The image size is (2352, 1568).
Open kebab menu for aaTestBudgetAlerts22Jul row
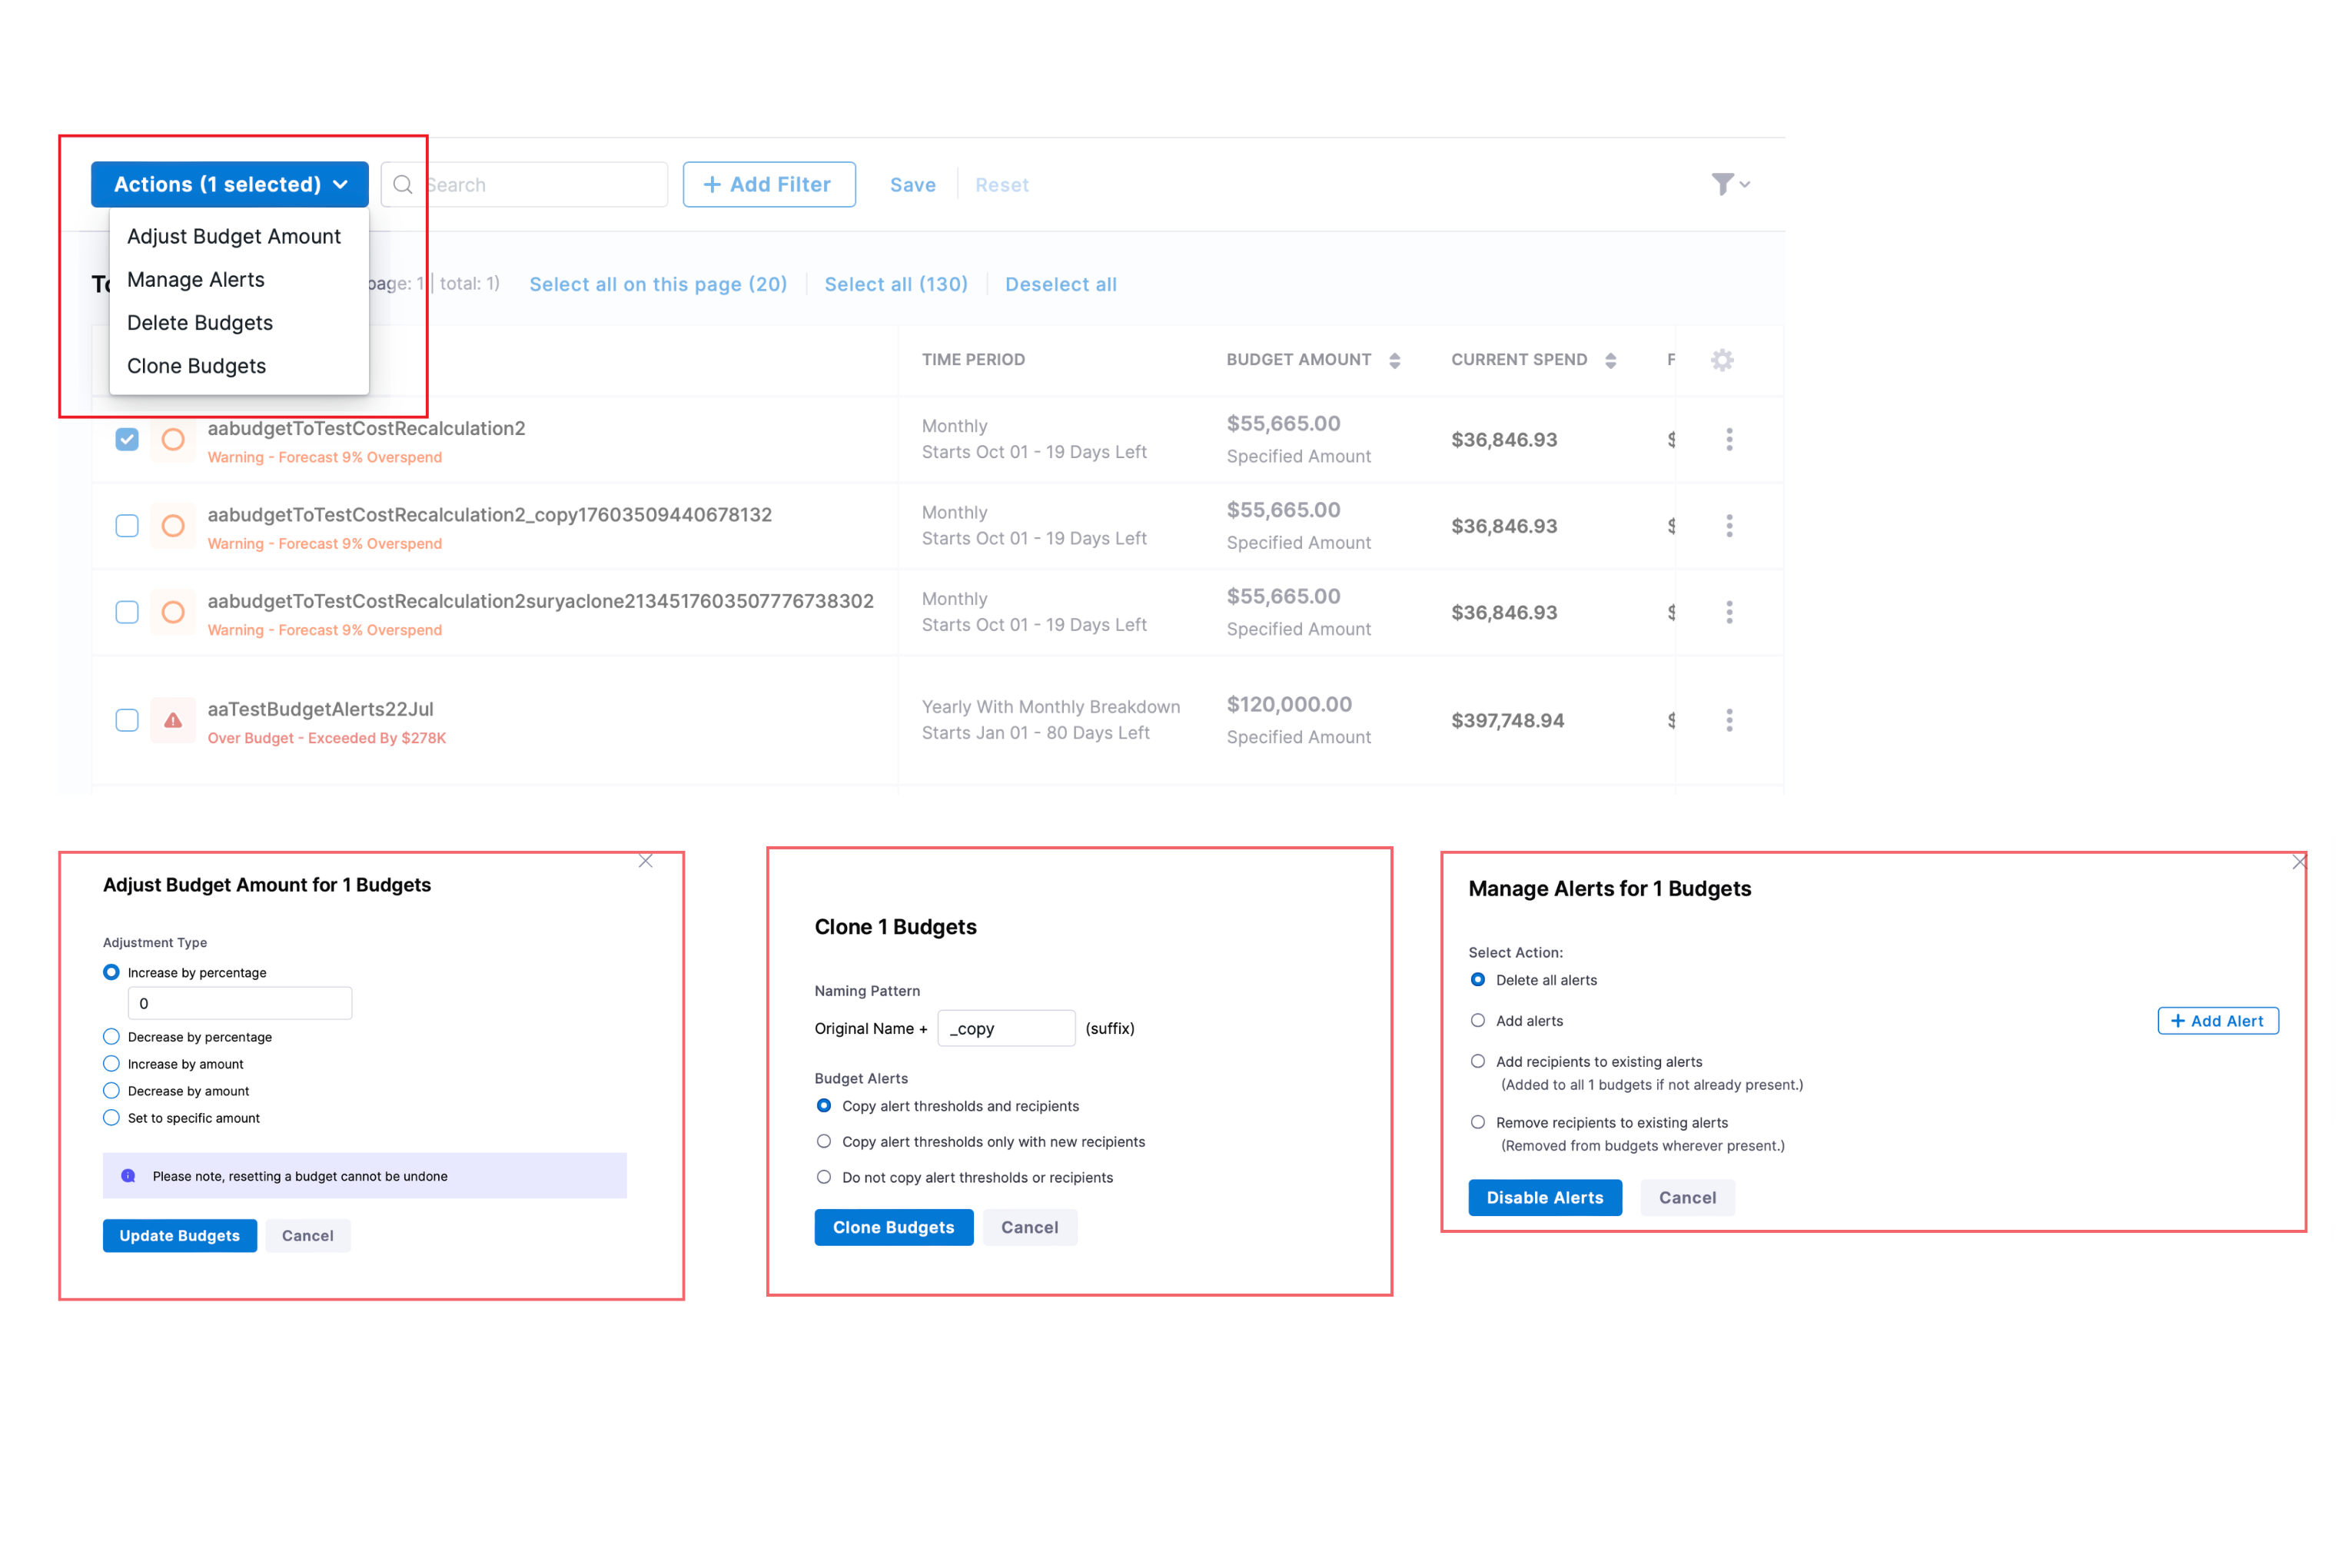1729,720
